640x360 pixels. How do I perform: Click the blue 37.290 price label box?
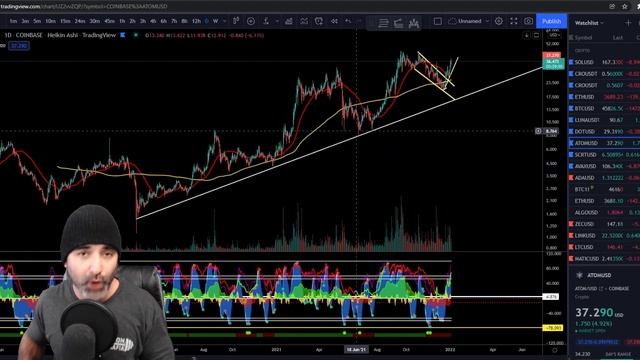[x=19, y=46]
